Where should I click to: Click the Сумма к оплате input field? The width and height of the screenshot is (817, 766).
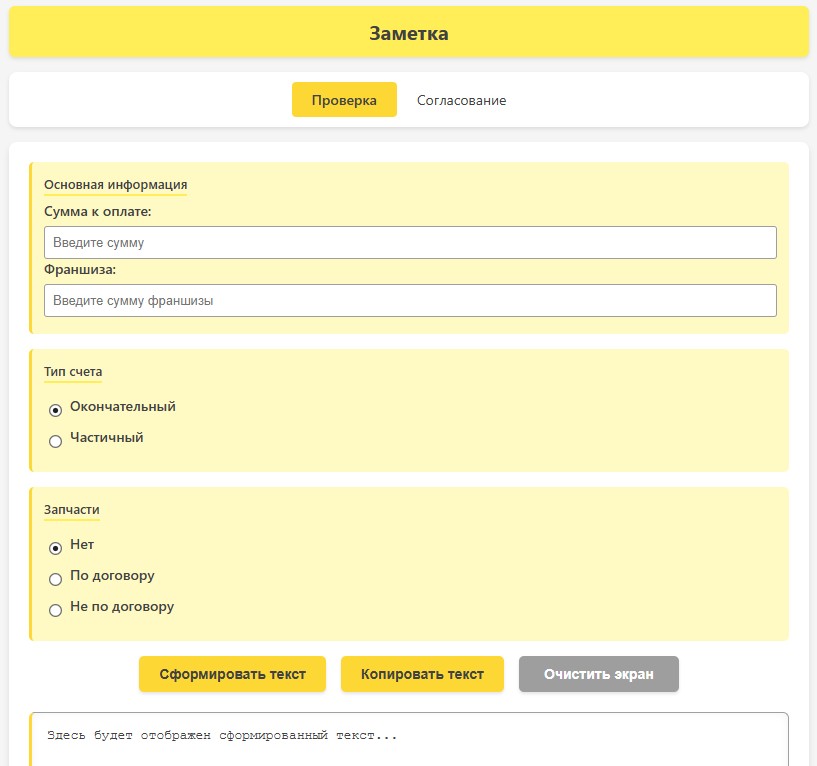click(410, 243)
